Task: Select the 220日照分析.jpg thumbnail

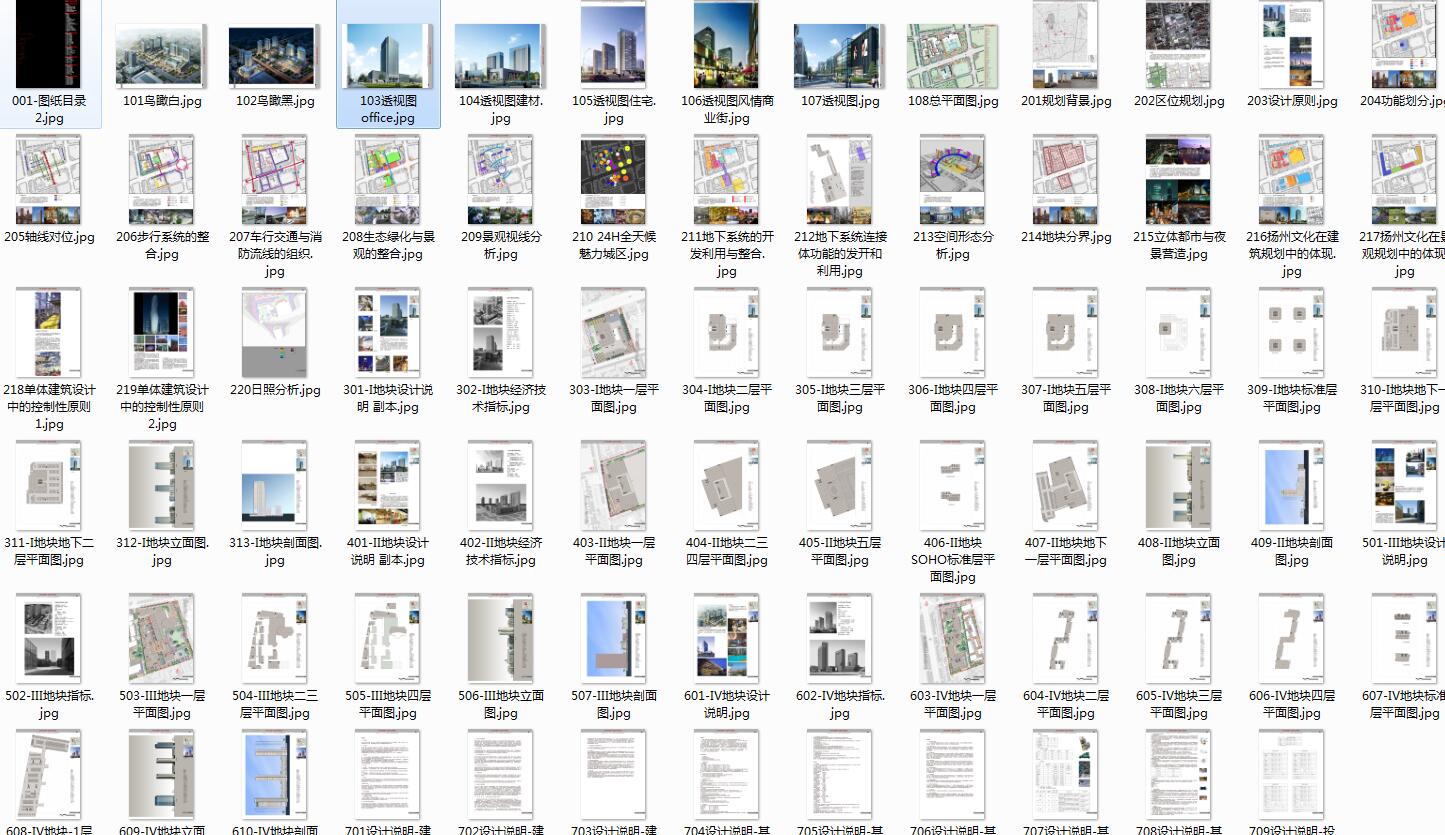Action: [275, 334]
